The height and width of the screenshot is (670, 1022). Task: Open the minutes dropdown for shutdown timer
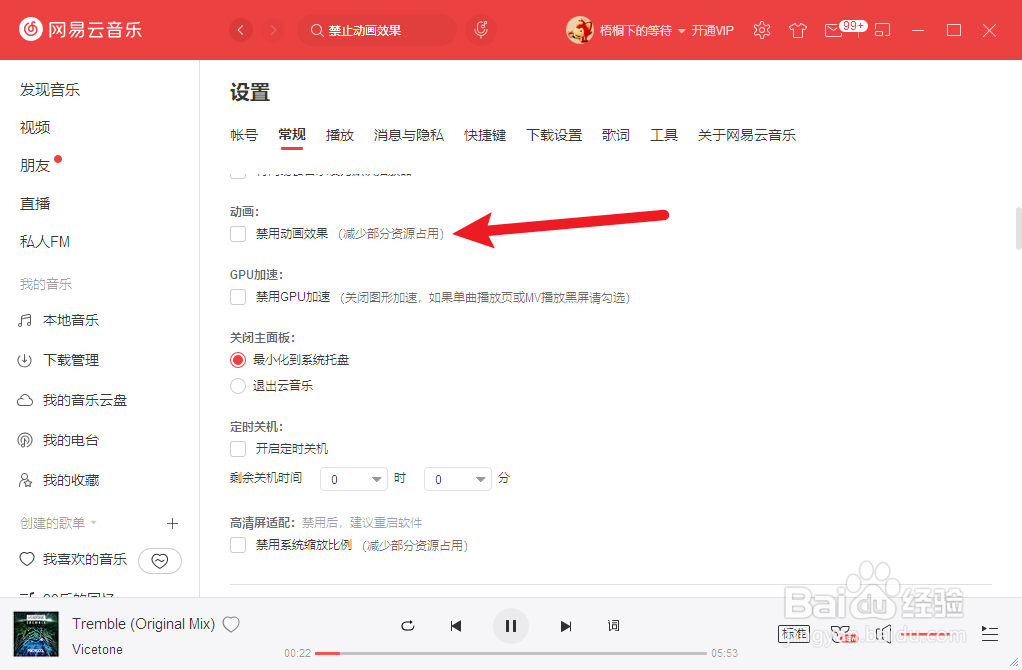point(458,479)
